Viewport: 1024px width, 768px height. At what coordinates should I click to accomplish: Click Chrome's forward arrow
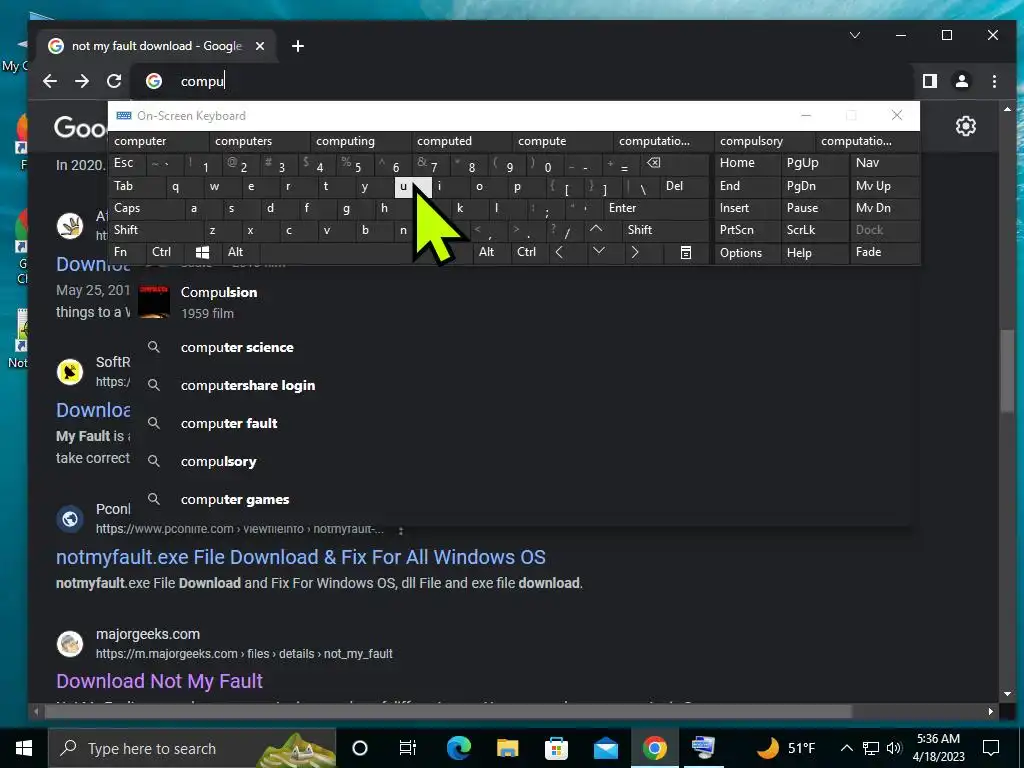(82, 81)
